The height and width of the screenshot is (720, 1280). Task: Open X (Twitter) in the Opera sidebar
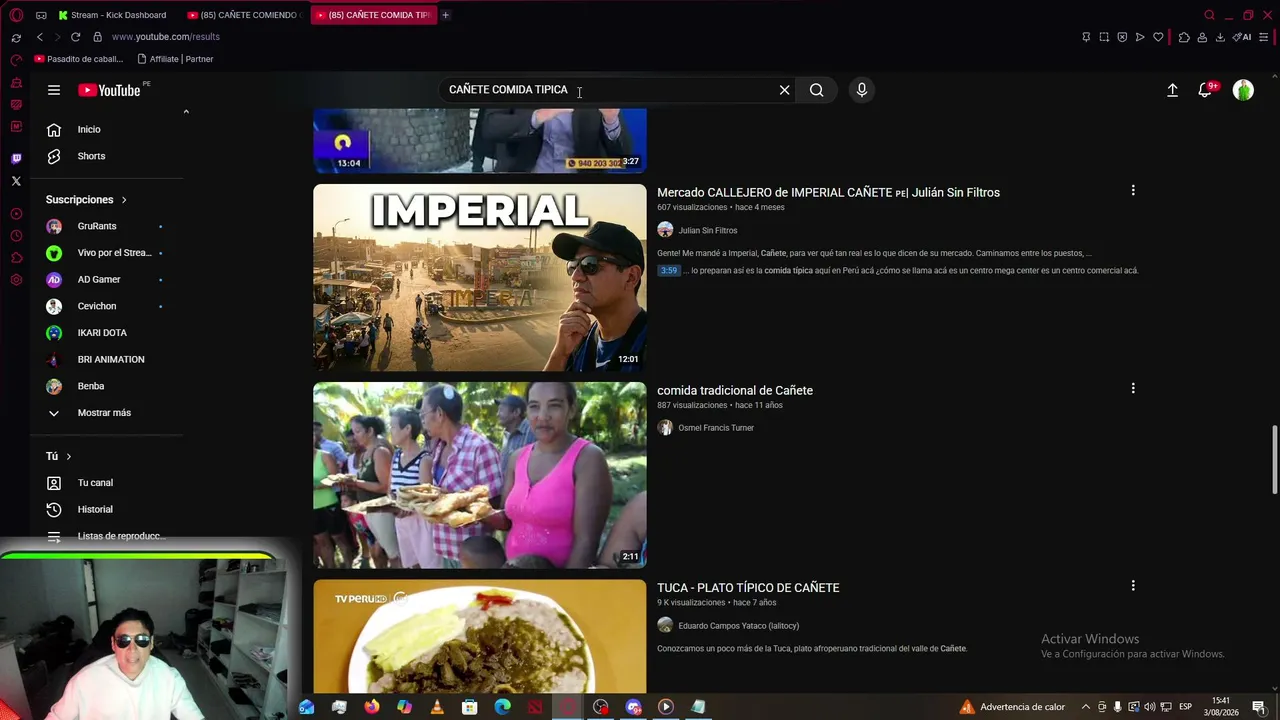point(16,181)
